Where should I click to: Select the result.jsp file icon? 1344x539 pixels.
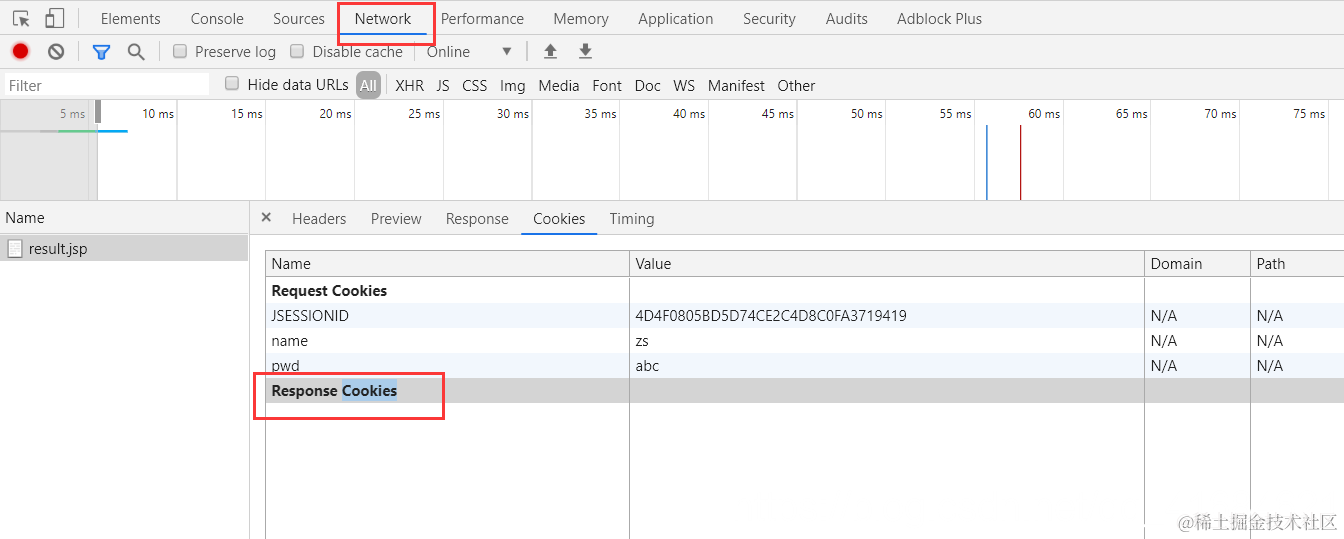pos(15,248)
